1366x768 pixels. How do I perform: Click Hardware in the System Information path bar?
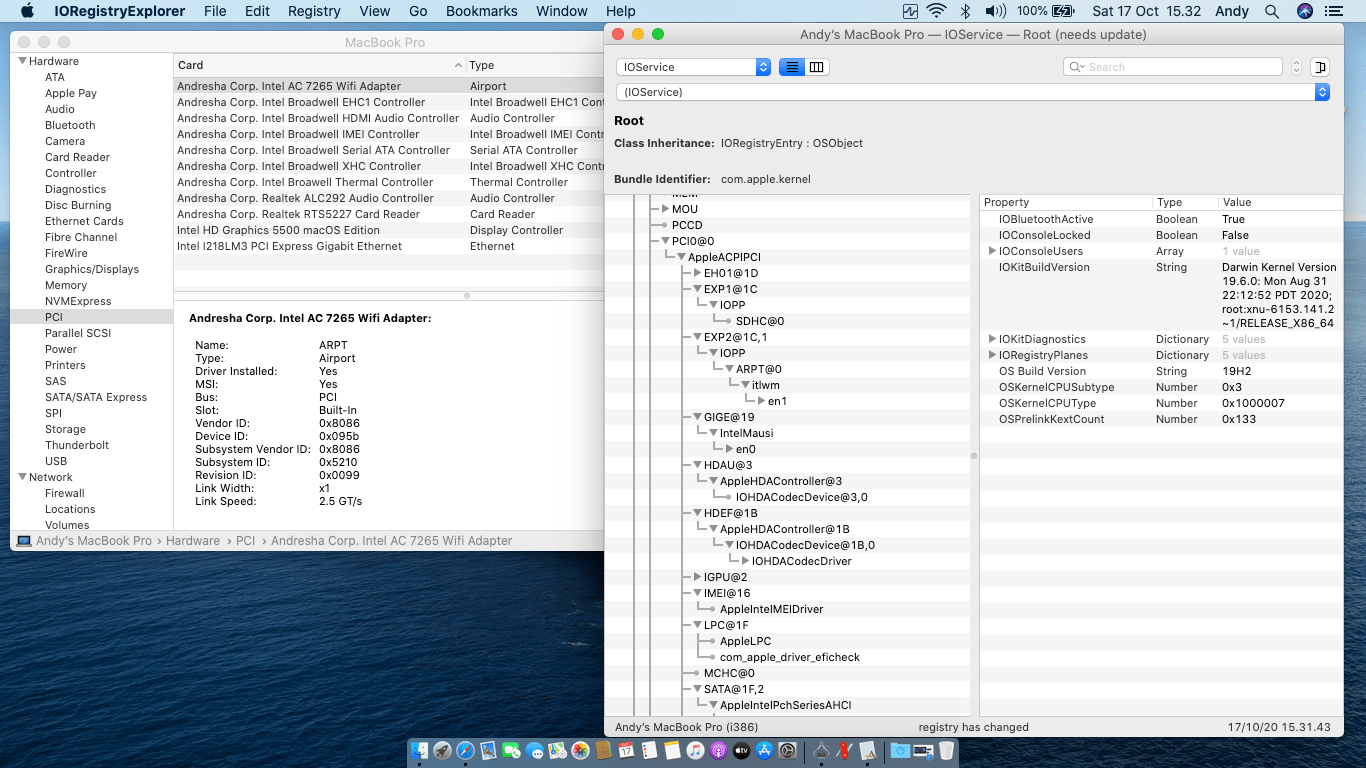pos(193,541)
